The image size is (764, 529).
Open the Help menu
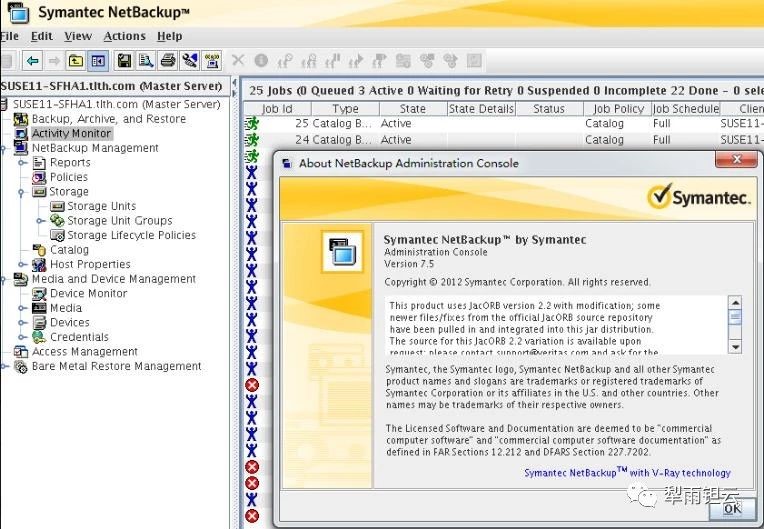click(x=170, y=36)
